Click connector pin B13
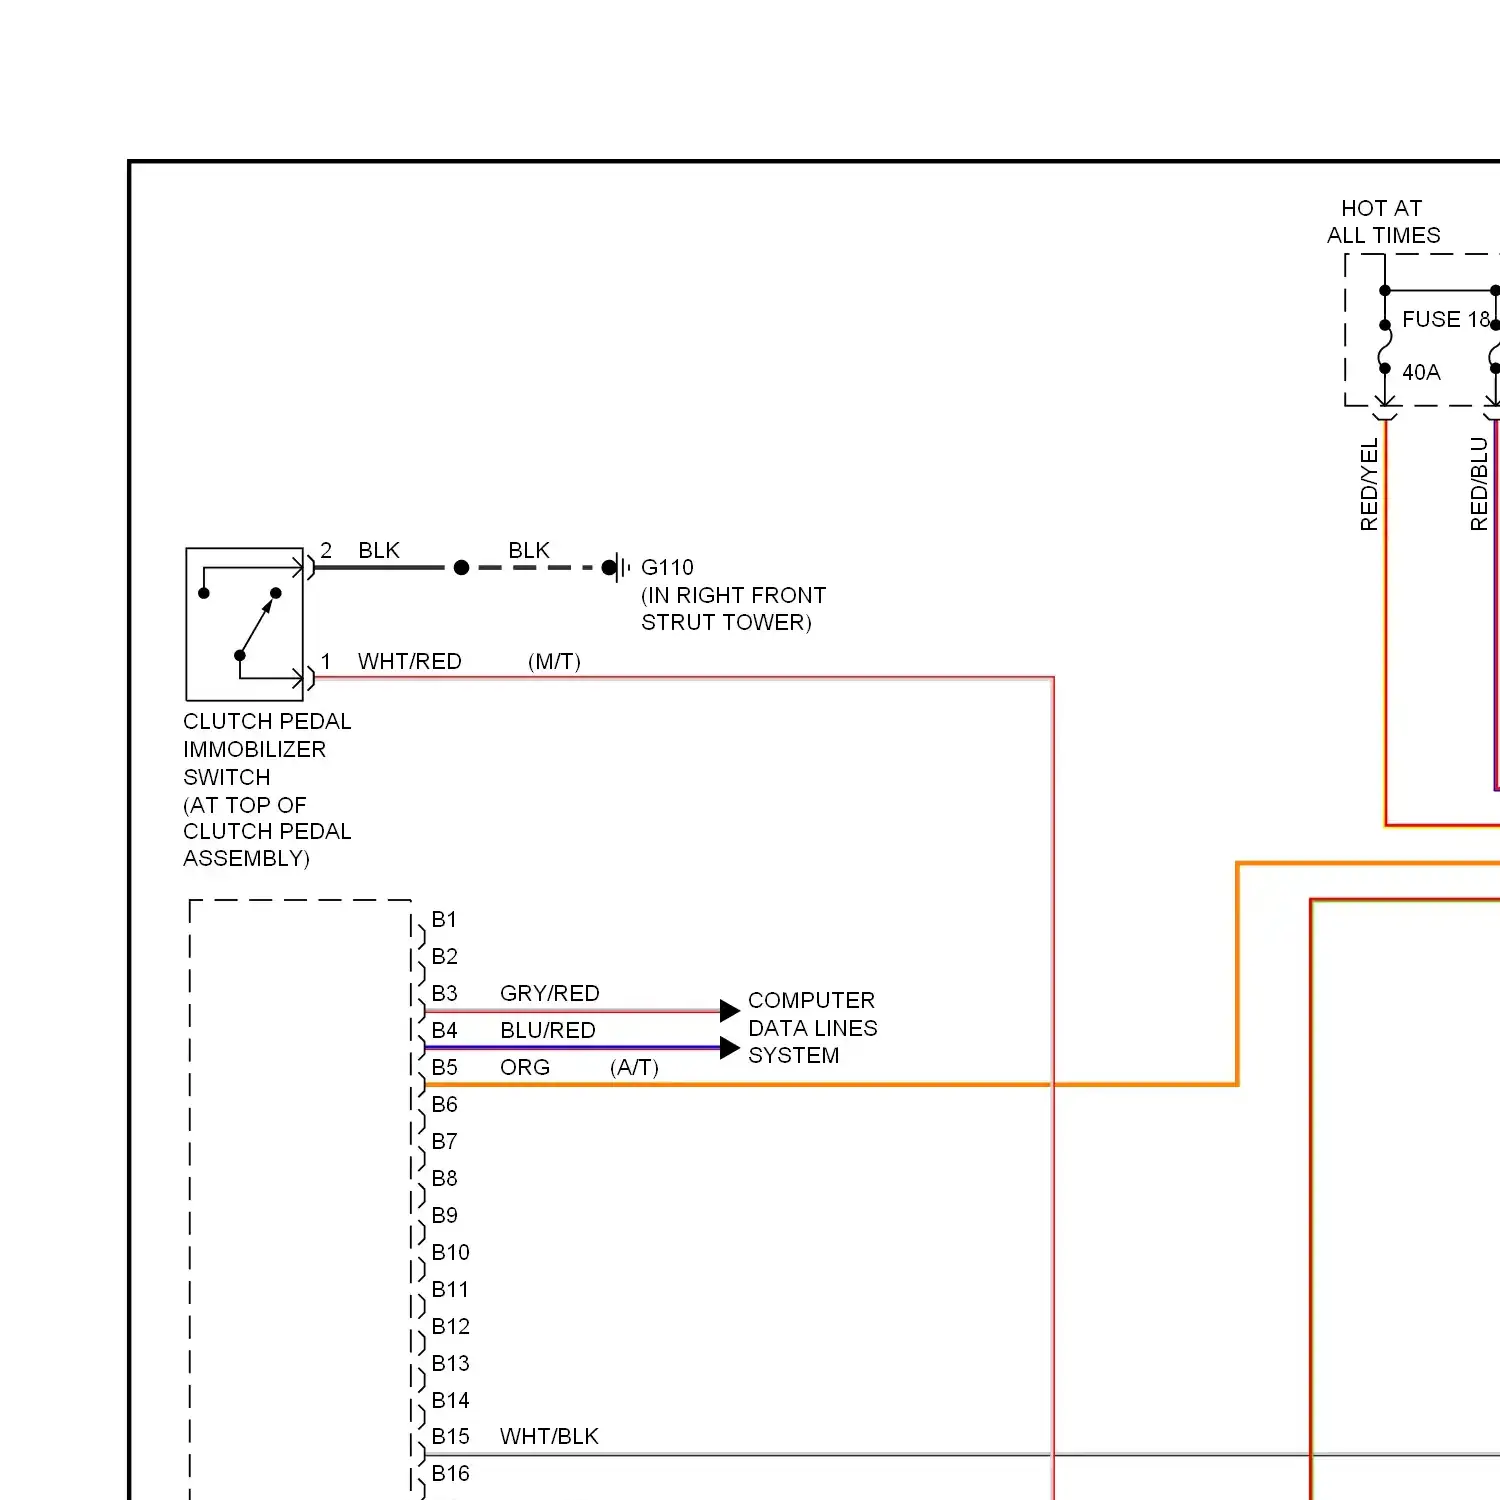 450,1363
